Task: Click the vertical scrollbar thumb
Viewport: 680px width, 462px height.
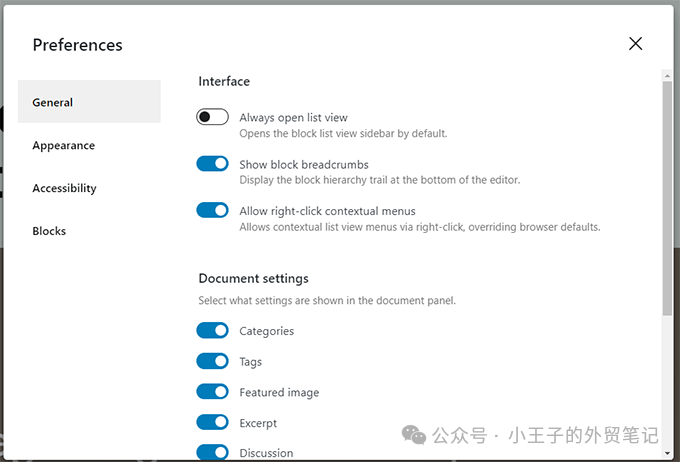Action: point(667,198)
